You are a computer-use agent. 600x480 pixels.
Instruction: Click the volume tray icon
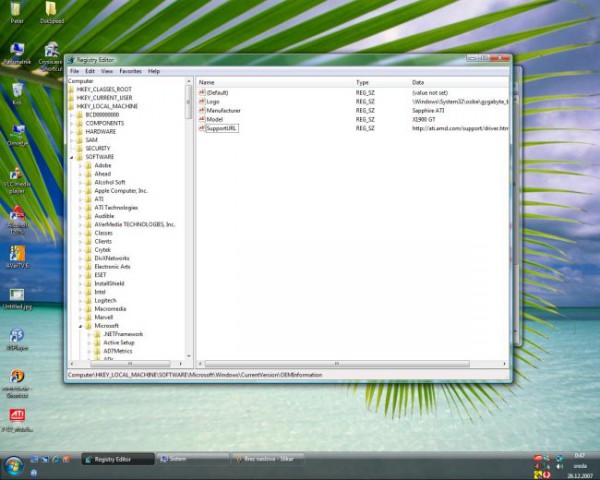pos(560,466)
